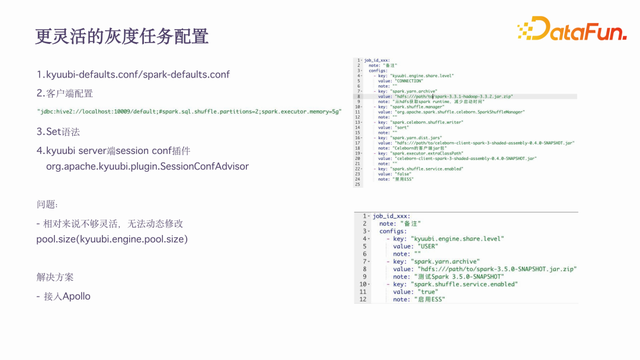The height and width of the screenshot is (360, 640).
Task: Click the 接入Apollo bullet
Action: [x=63, y=296]
